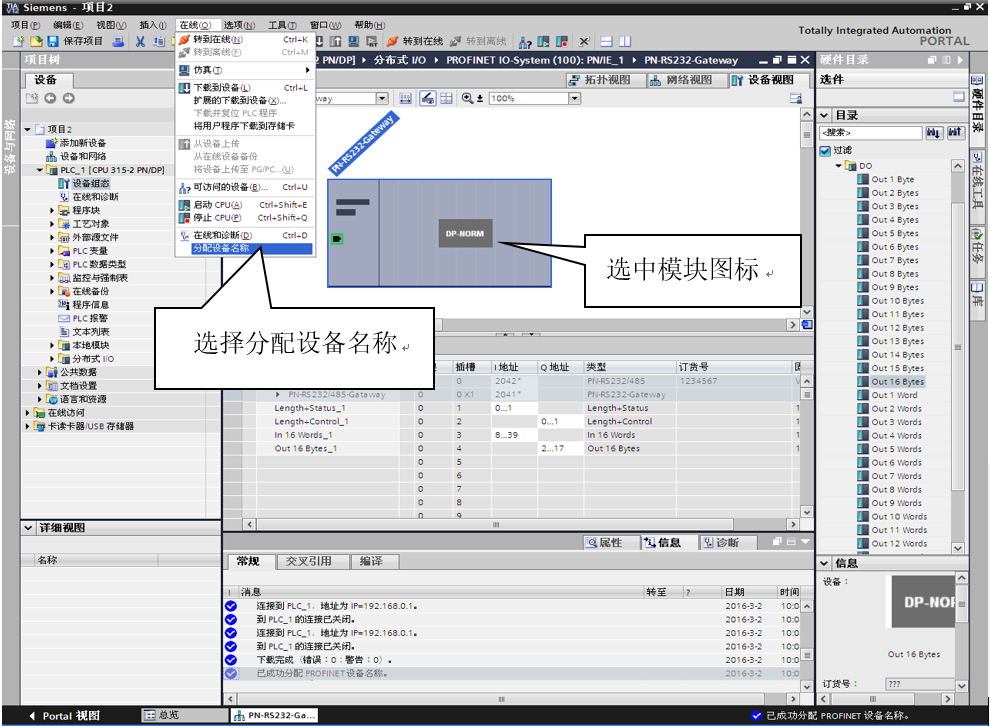The image size is (990, 726).
Task: Collapse the PLC_1 tree node
Action: point(40,170)
